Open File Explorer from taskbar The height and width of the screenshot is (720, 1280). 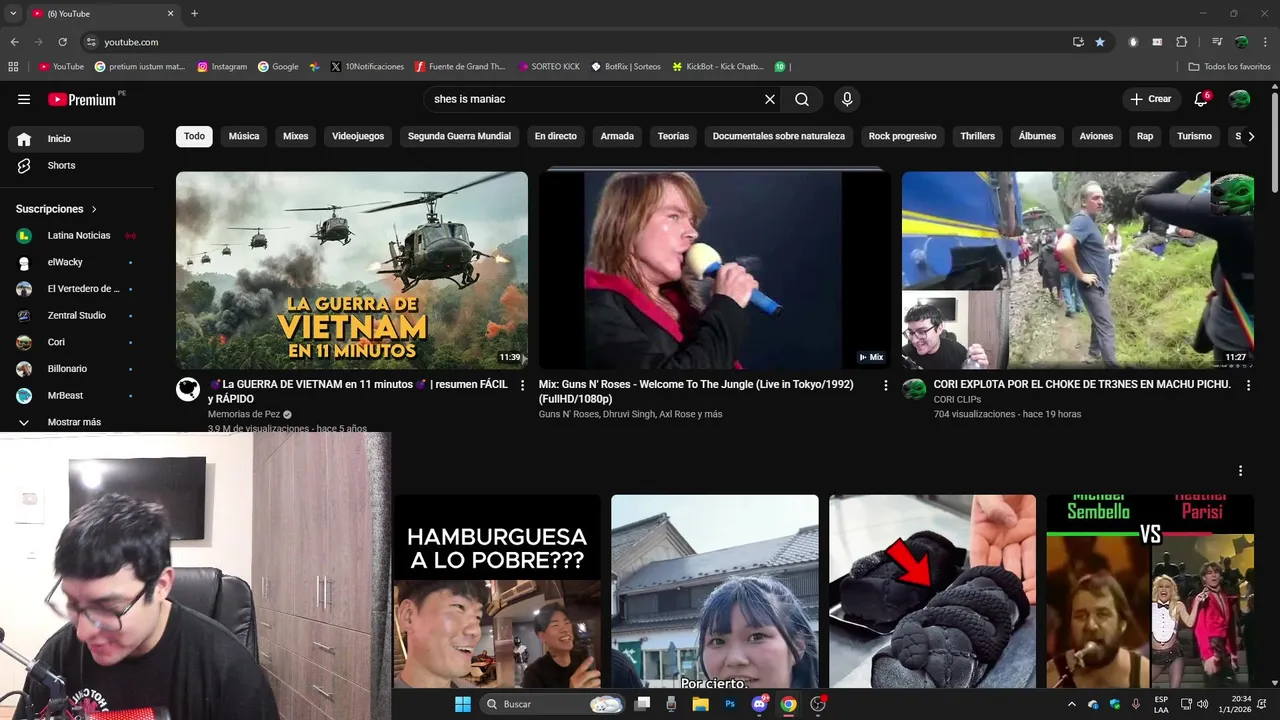pos(701,704)
